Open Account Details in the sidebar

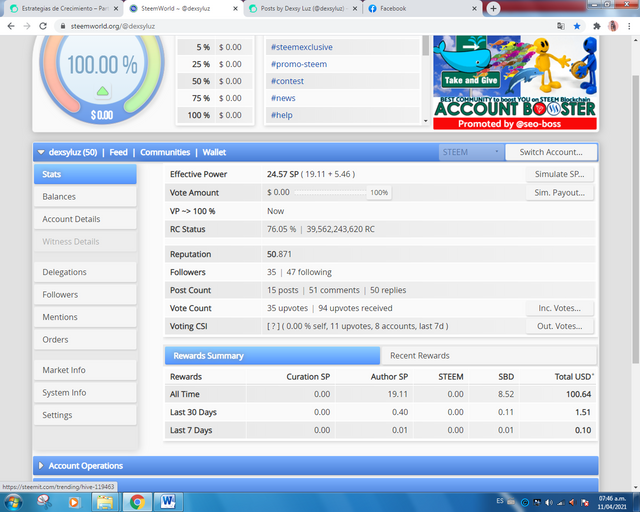pos(85,219)
